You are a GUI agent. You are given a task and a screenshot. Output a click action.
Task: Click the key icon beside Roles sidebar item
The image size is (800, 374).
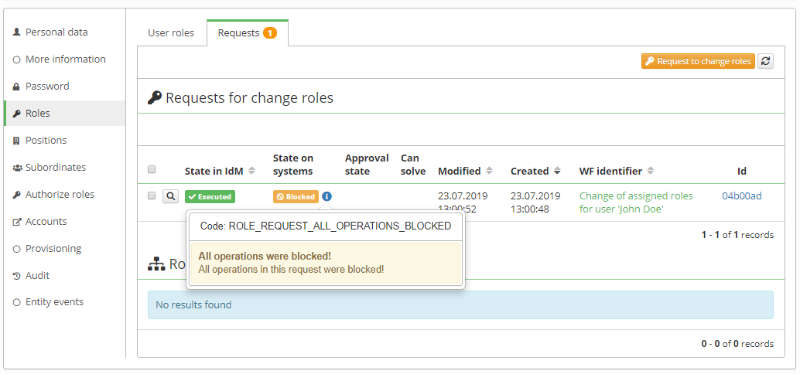click(x=16, y=113)
